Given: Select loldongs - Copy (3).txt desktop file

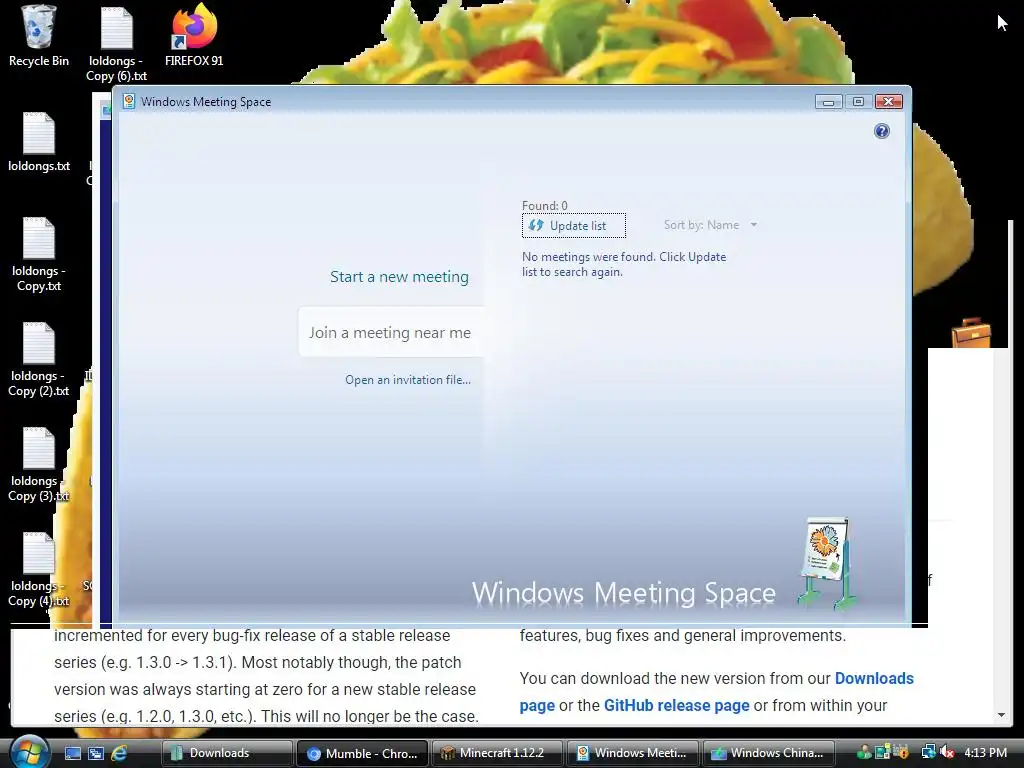Looking at the screenshot, I should (x=39, y=465).
